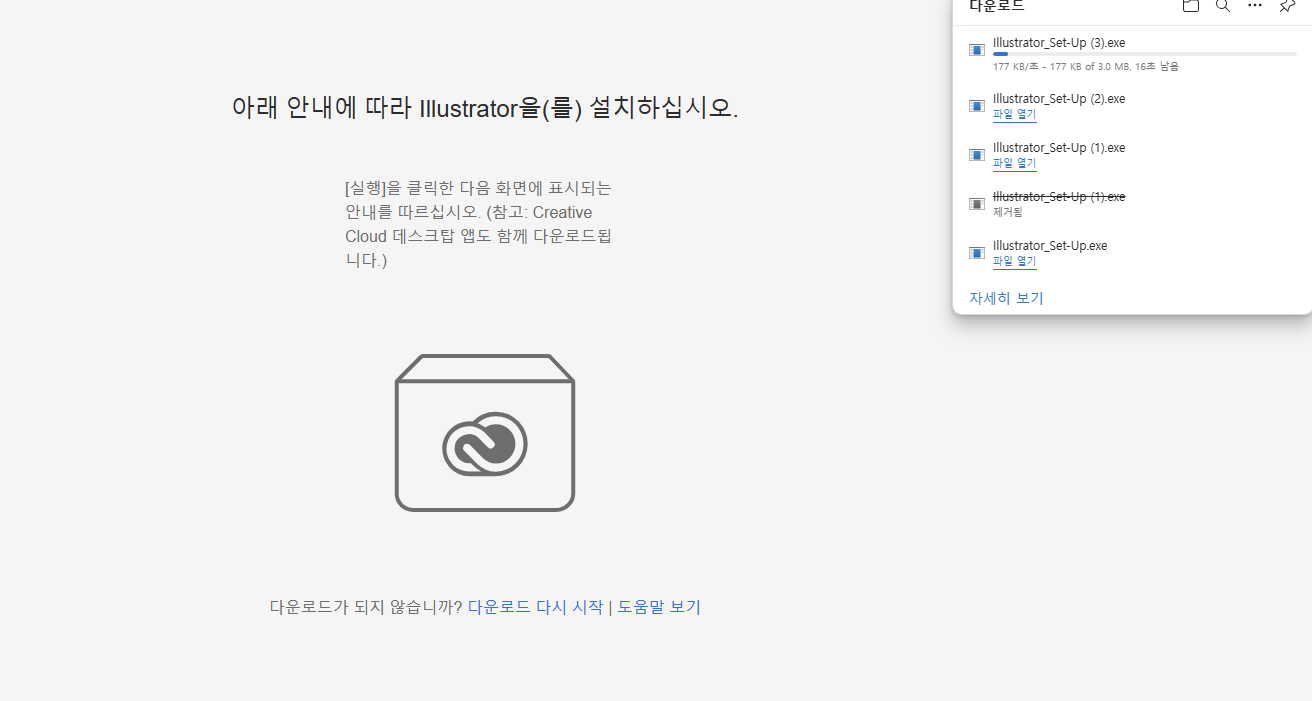
Task: Open the more options menu in downloads panel
Action: click(x=1254, y=6)
